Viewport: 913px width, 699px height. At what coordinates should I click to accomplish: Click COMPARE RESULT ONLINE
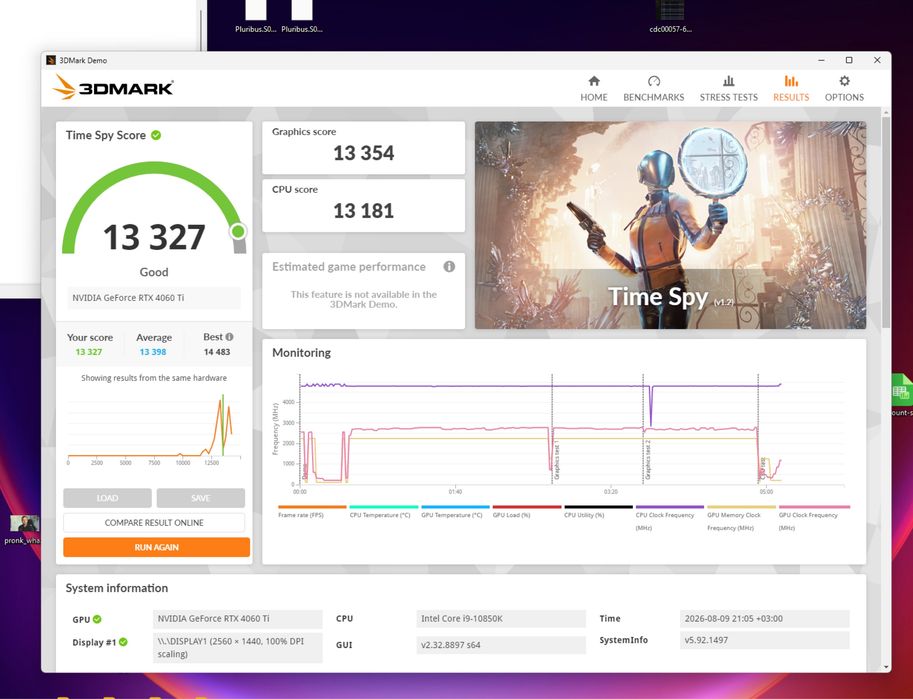(154, 523)
